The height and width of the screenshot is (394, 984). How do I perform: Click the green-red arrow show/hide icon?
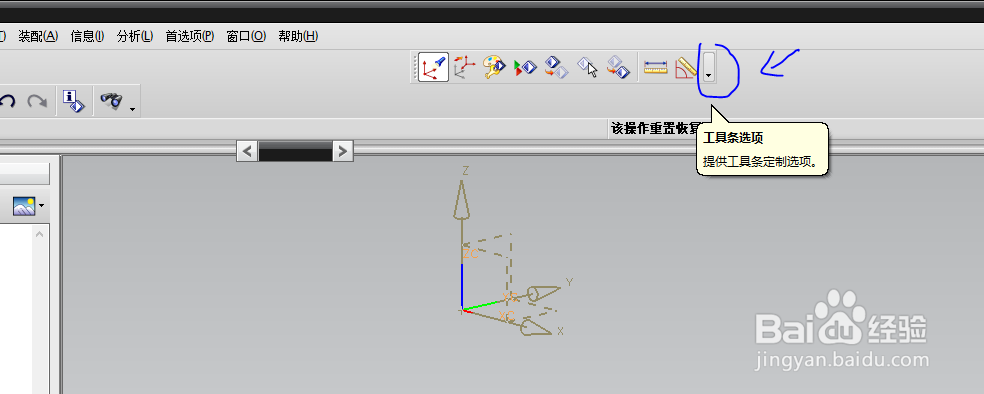click(525, 67)
